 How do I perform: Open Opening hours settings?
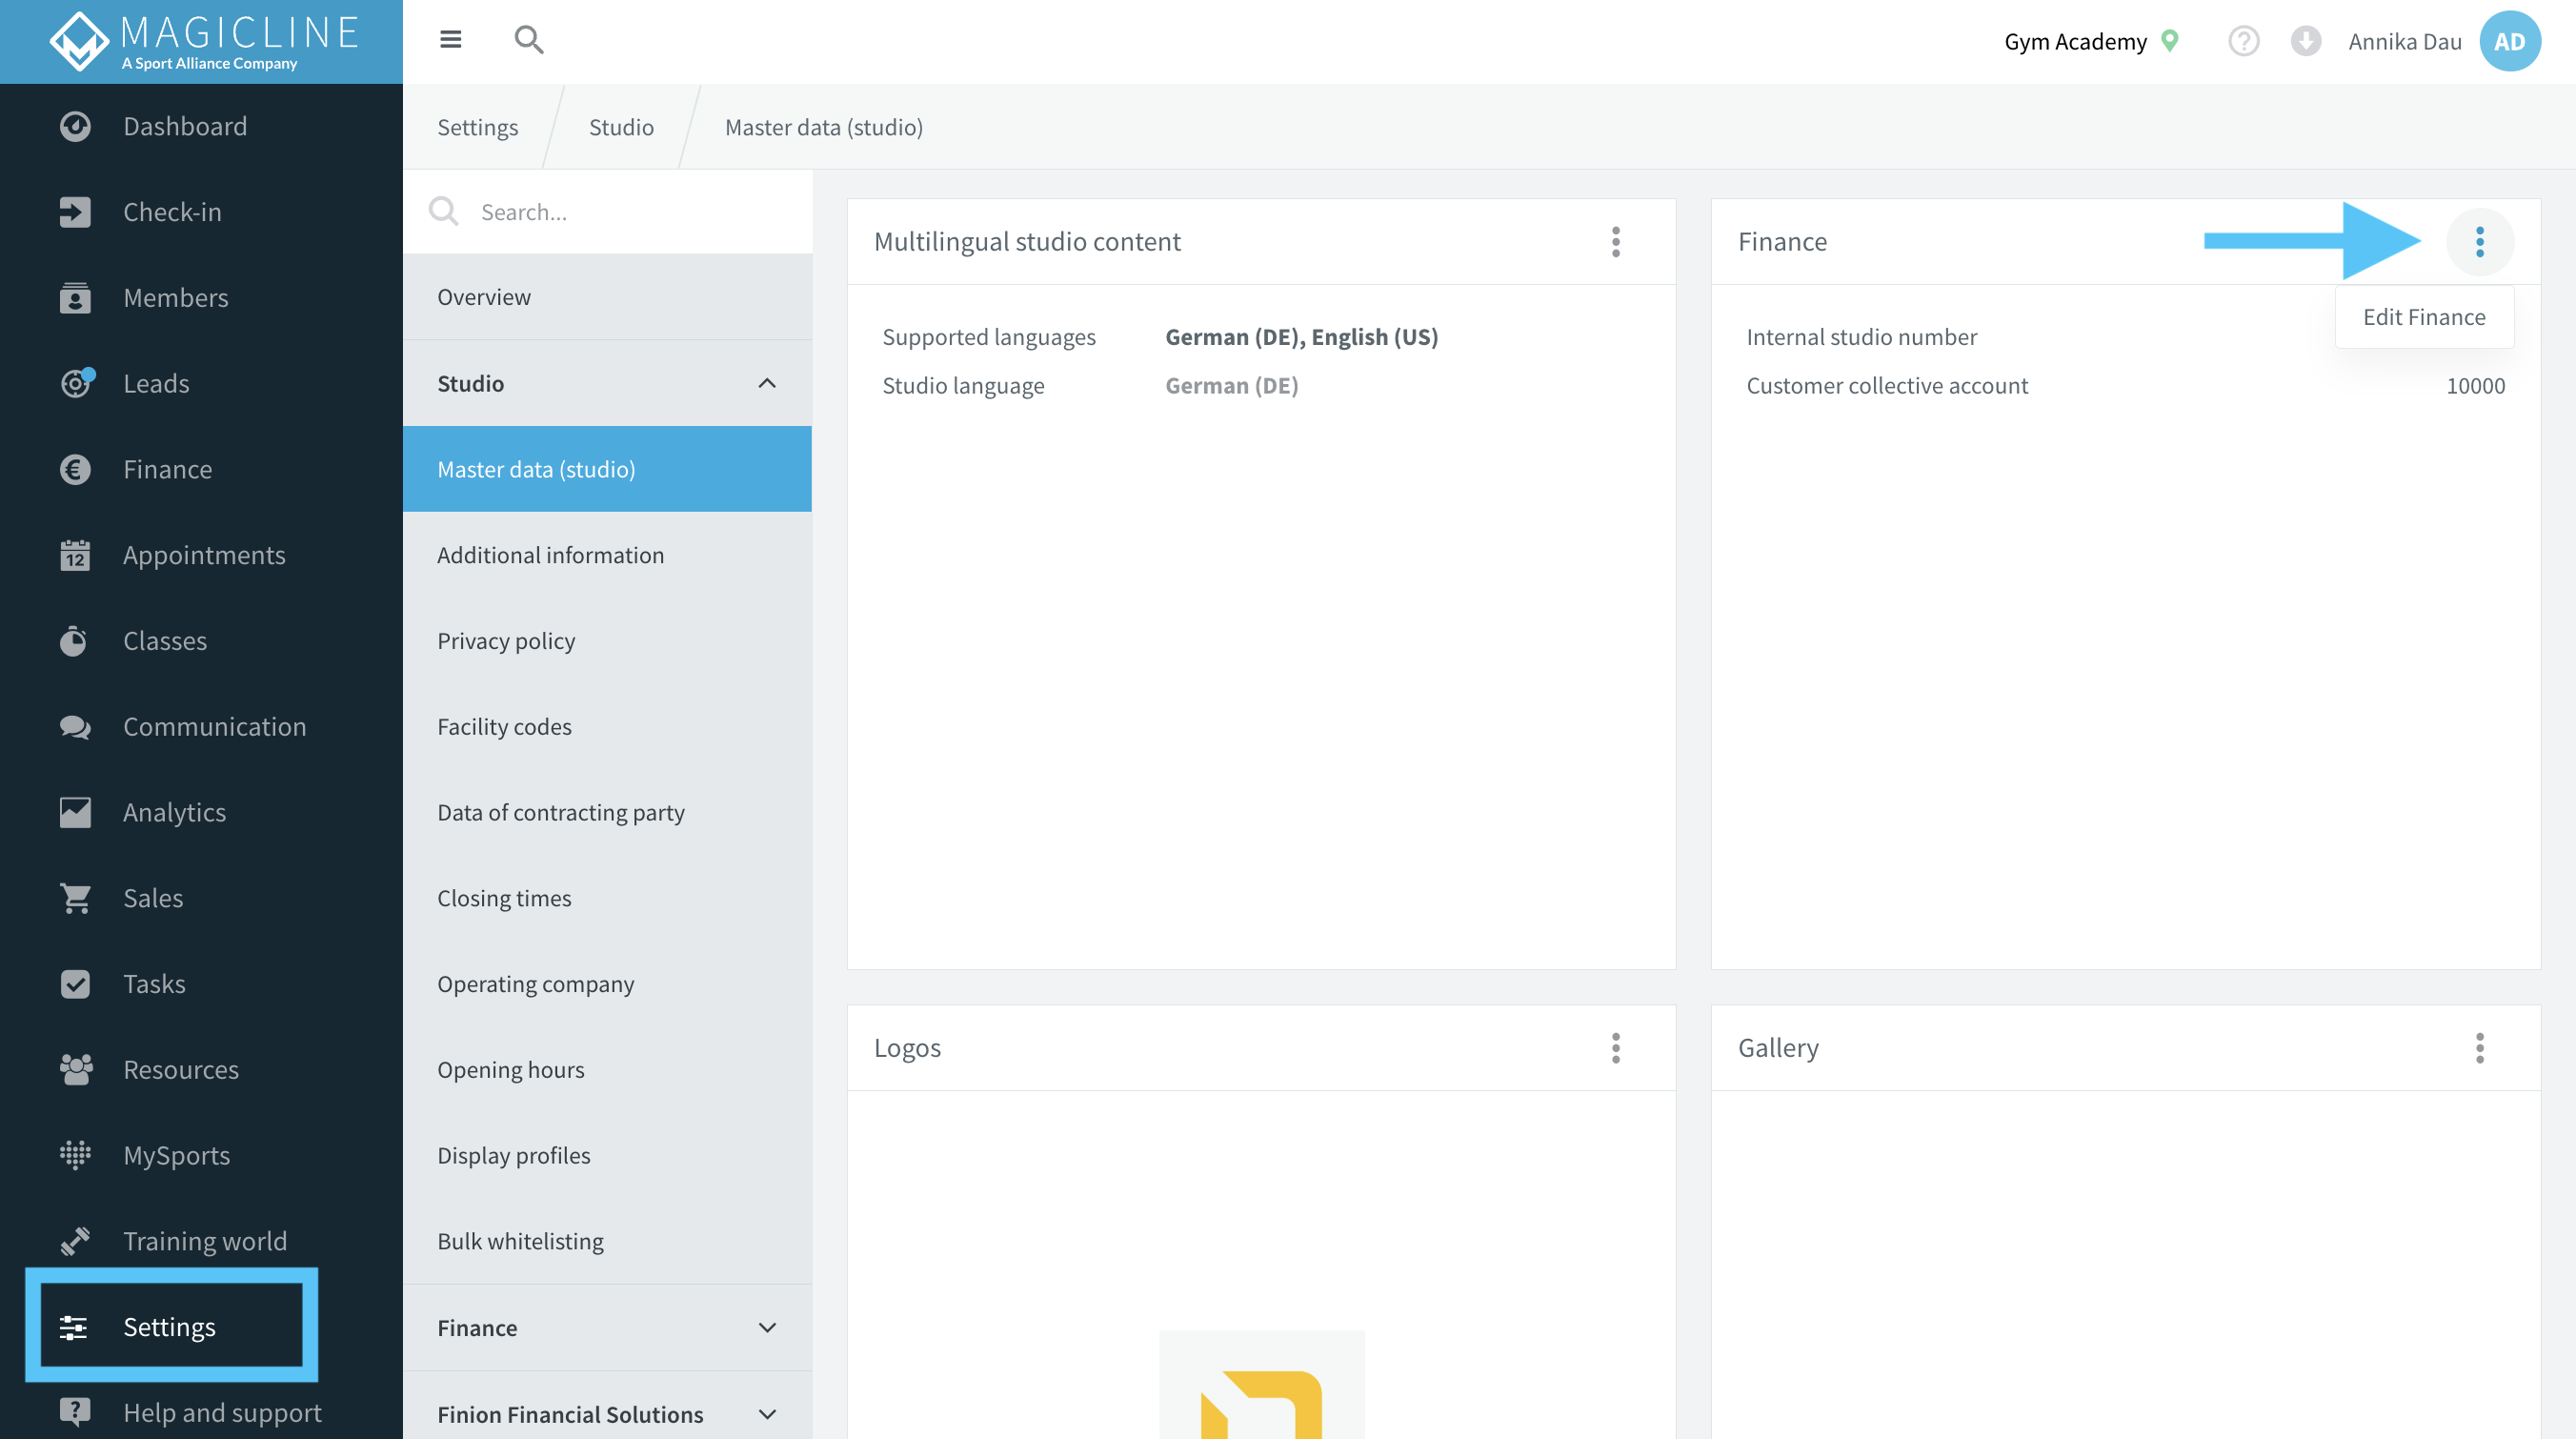tap(608, 1070)
